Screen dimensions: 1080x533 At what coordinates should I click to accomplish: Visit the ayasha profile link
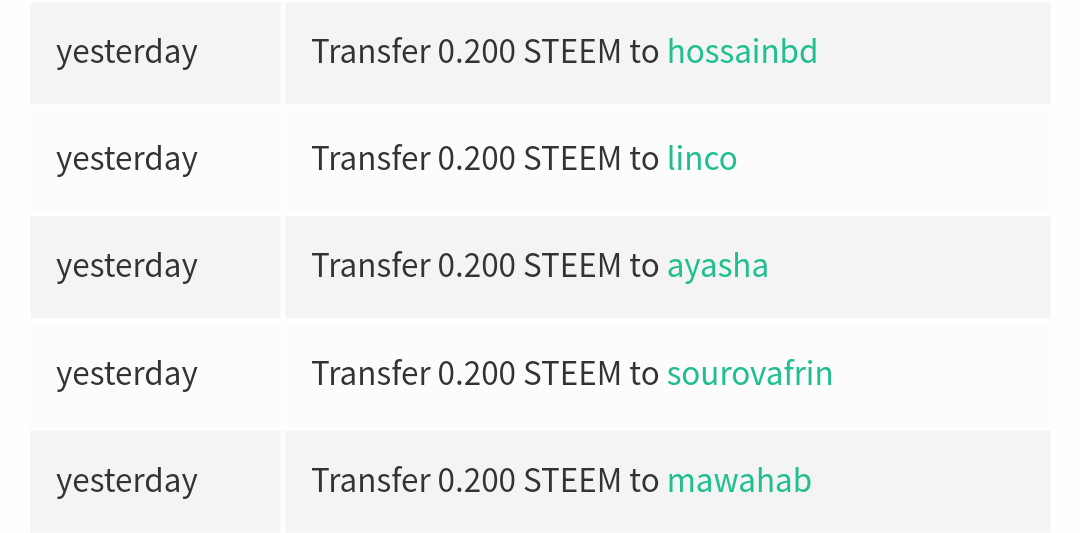tap(717, 266)
